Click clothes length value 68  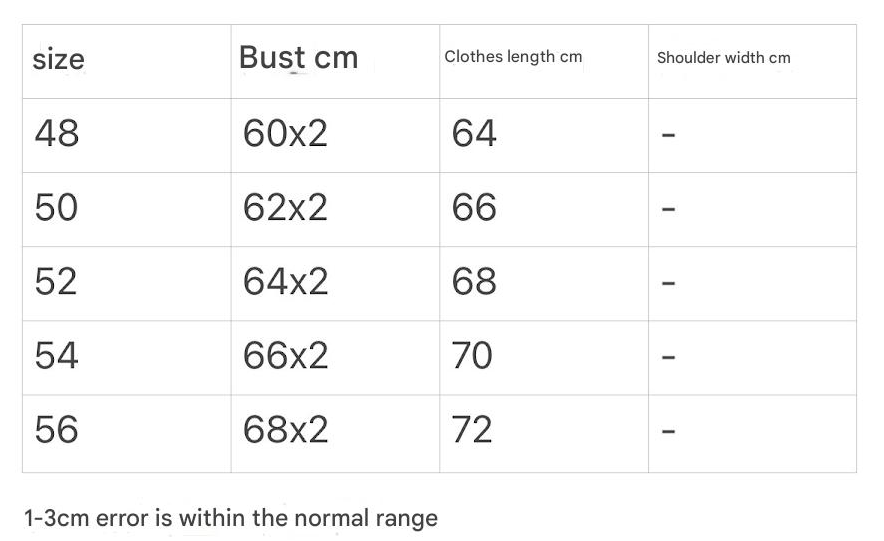474,281
